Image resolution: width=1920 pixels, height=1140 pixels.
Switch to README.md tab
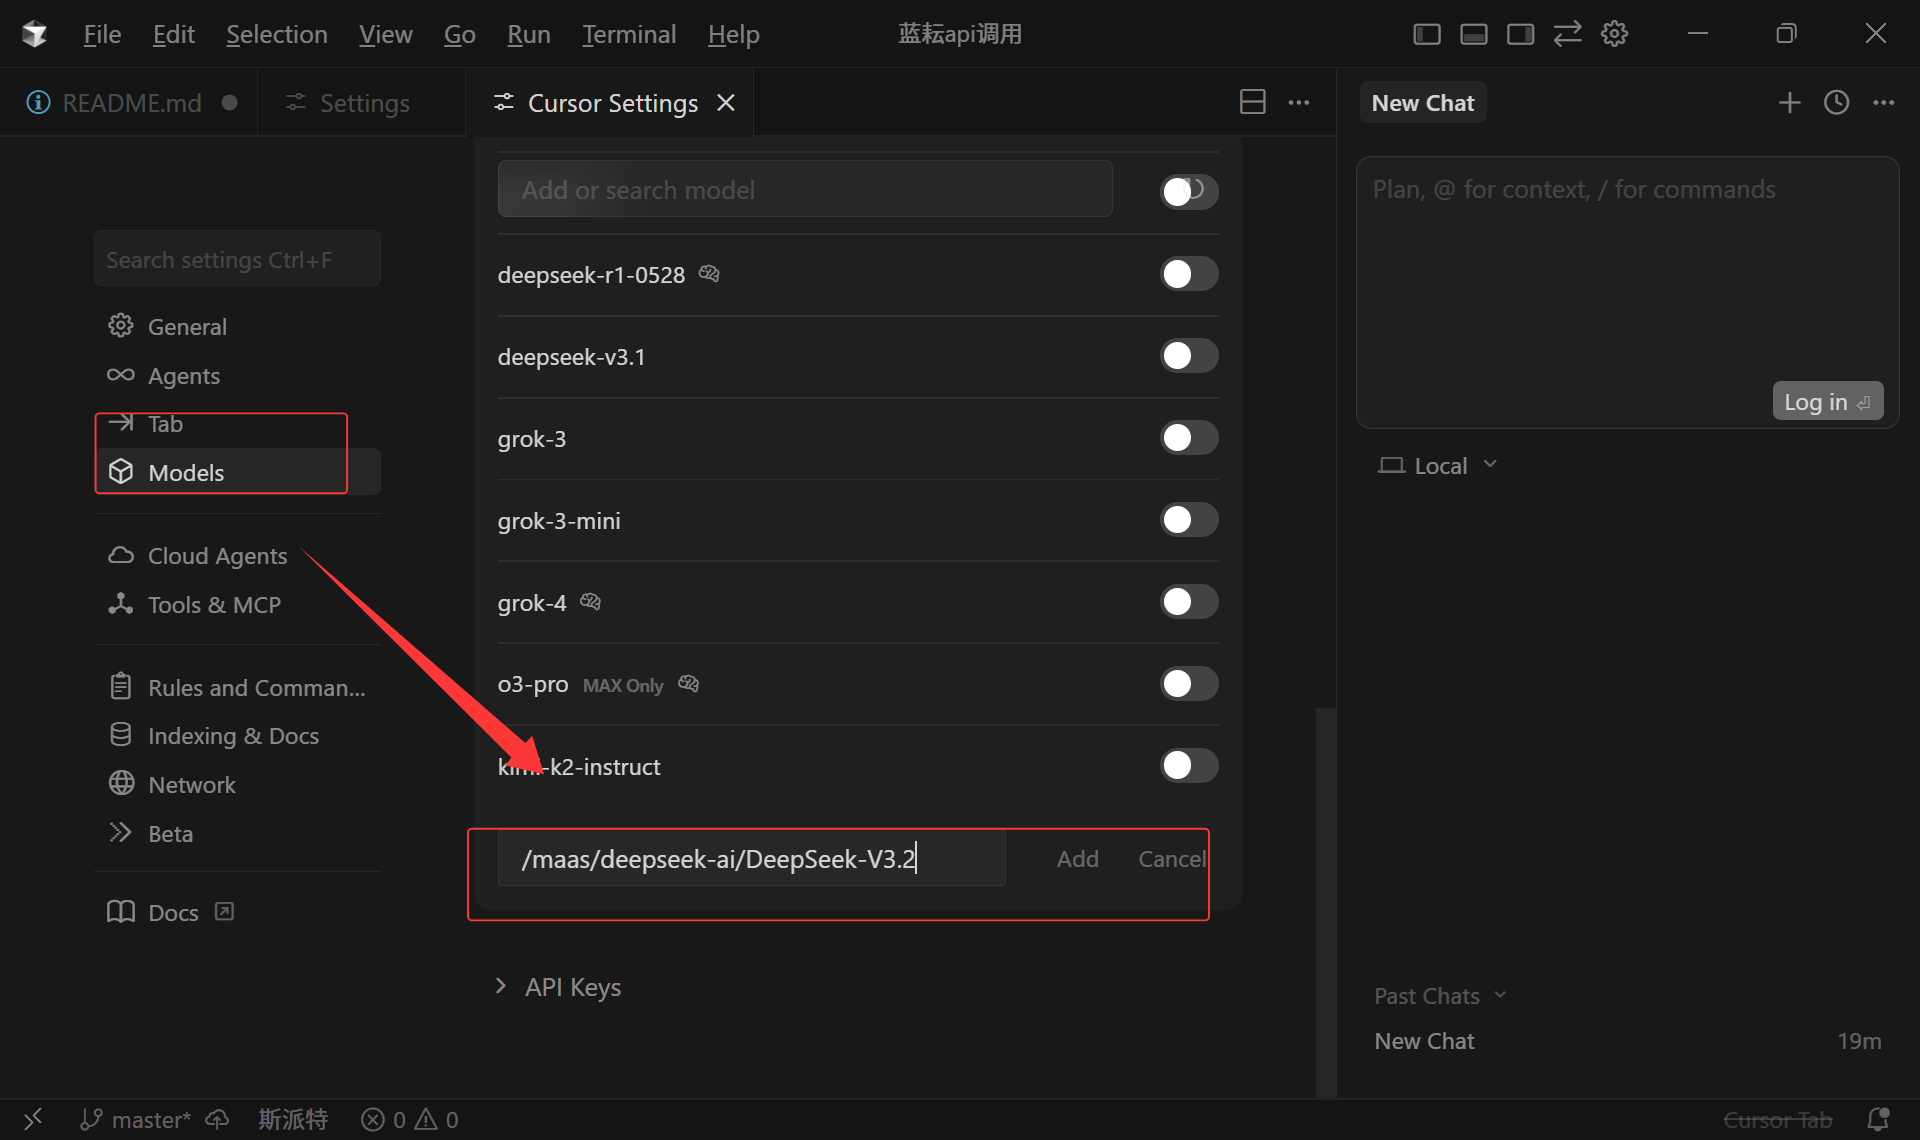pos(131,103)
